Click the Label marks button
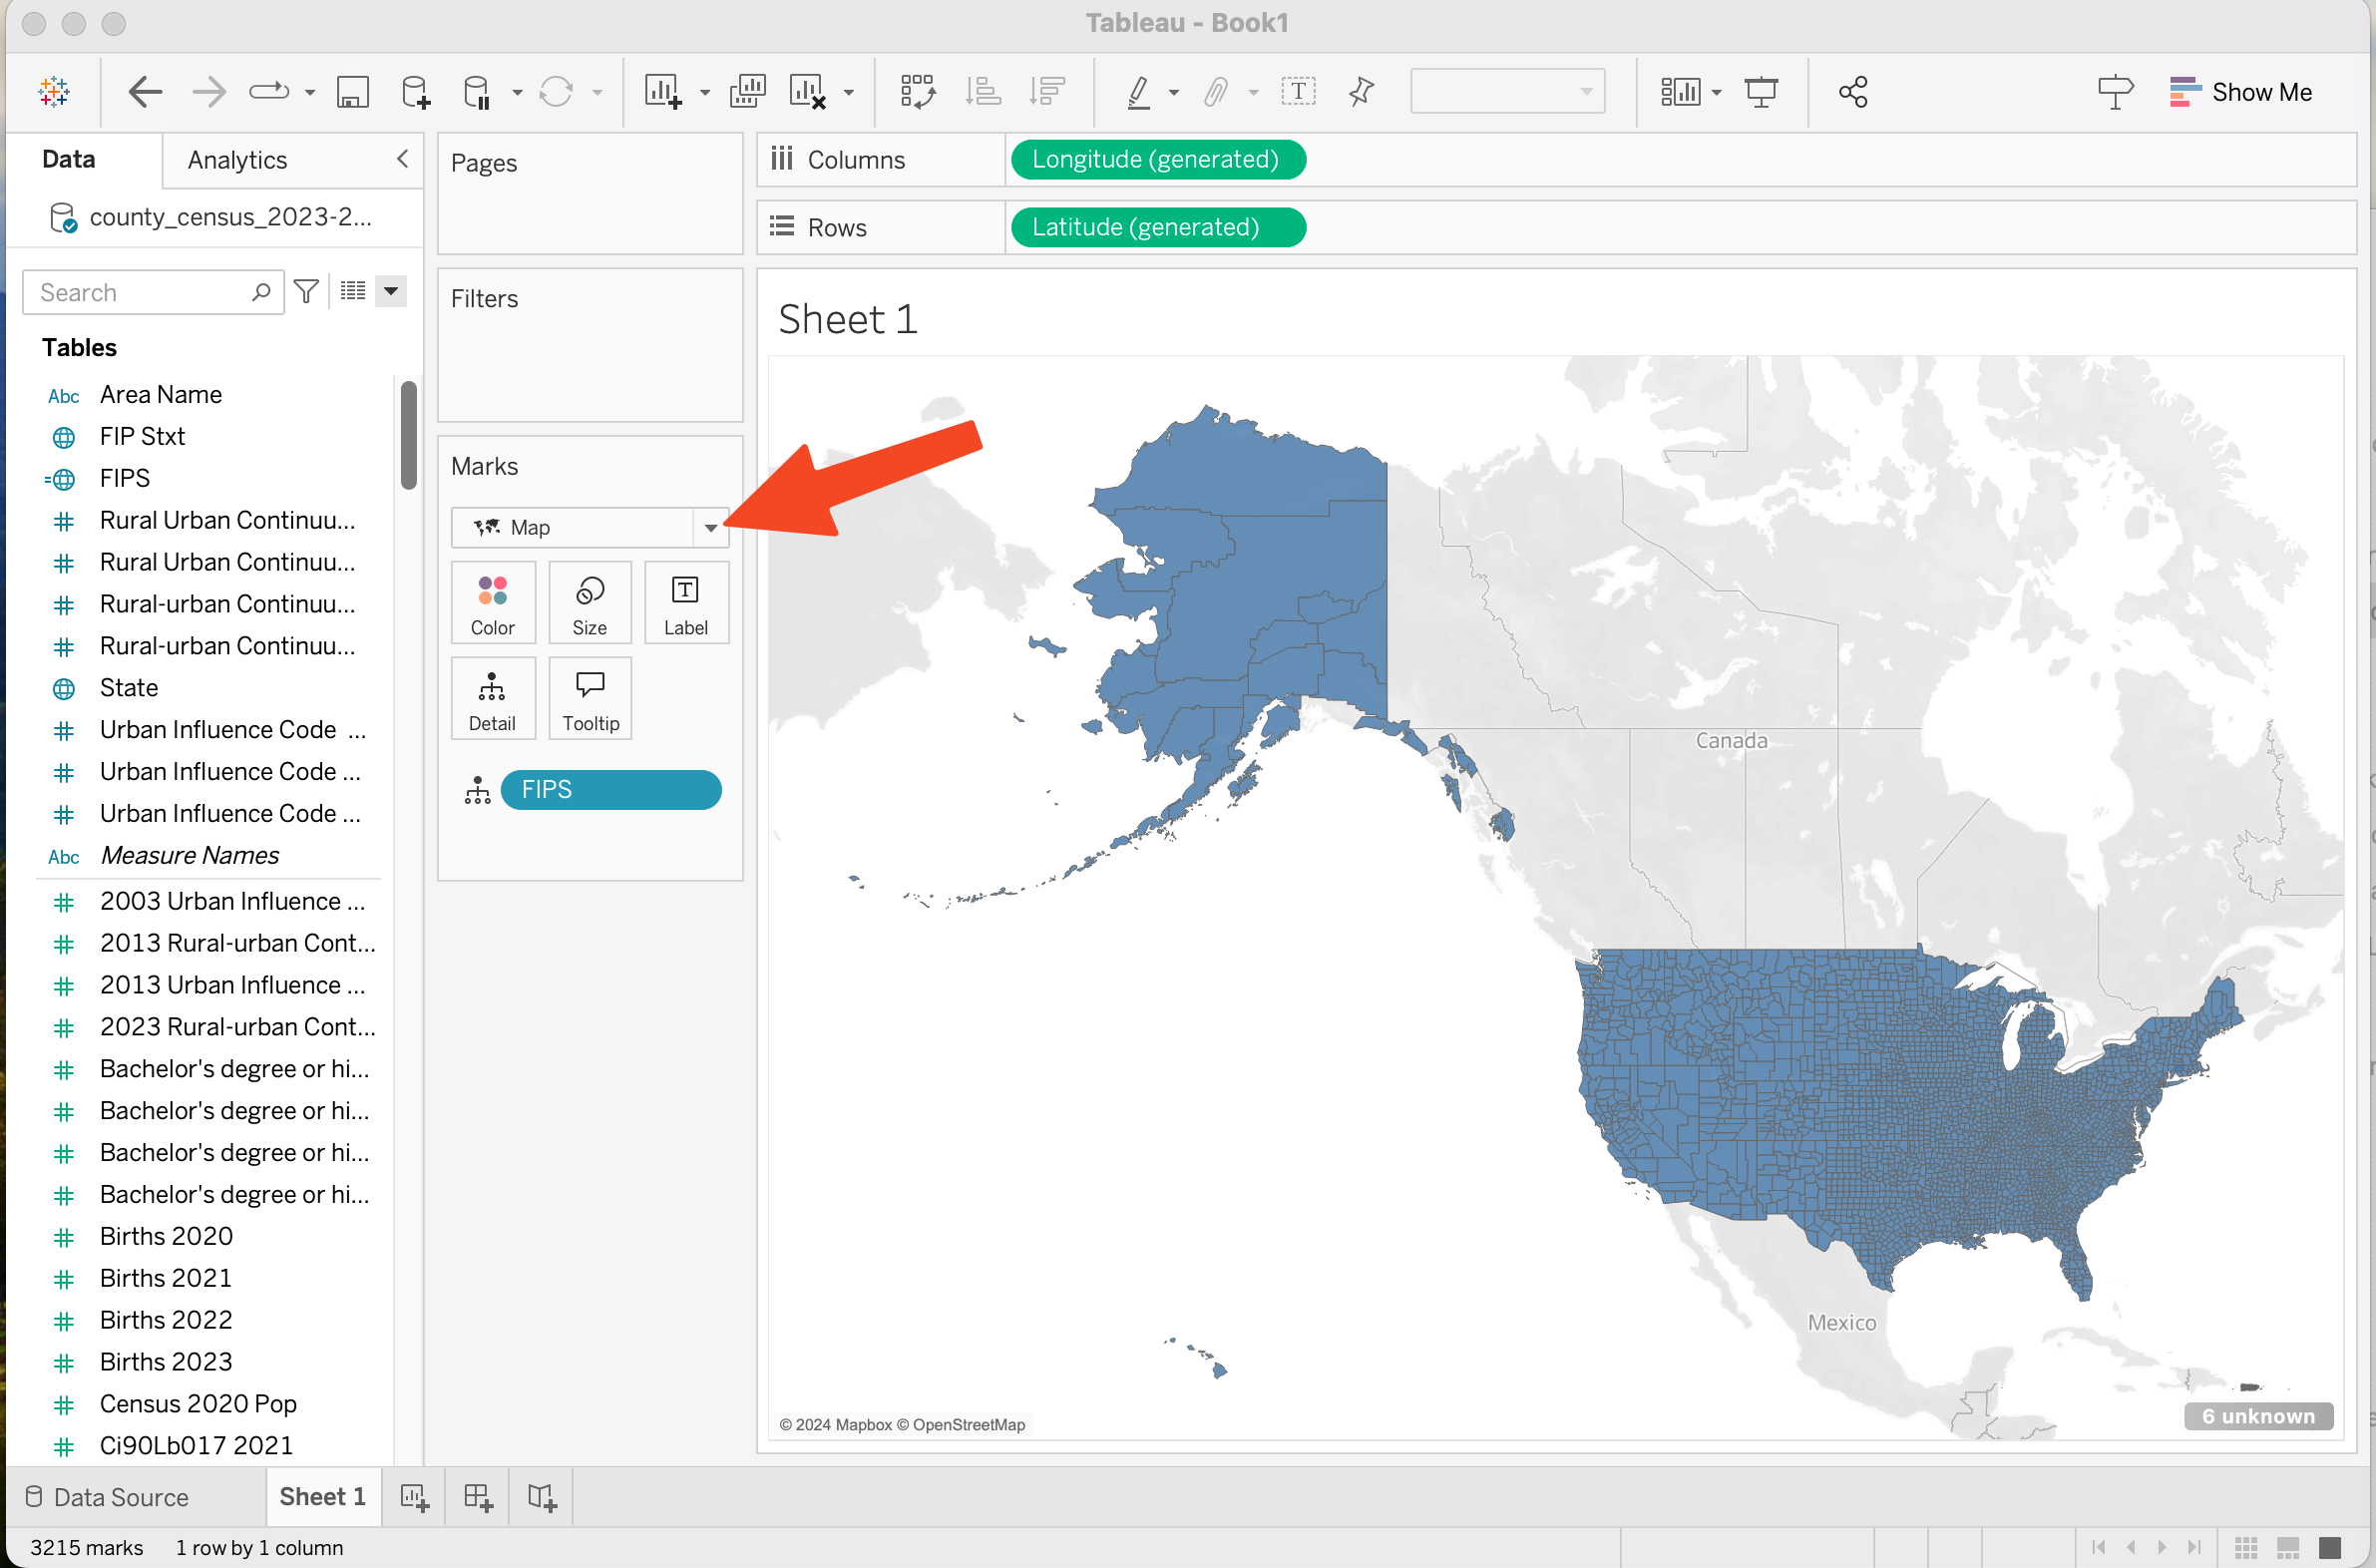2376x1568 pixels. click(x=686, y=603)
